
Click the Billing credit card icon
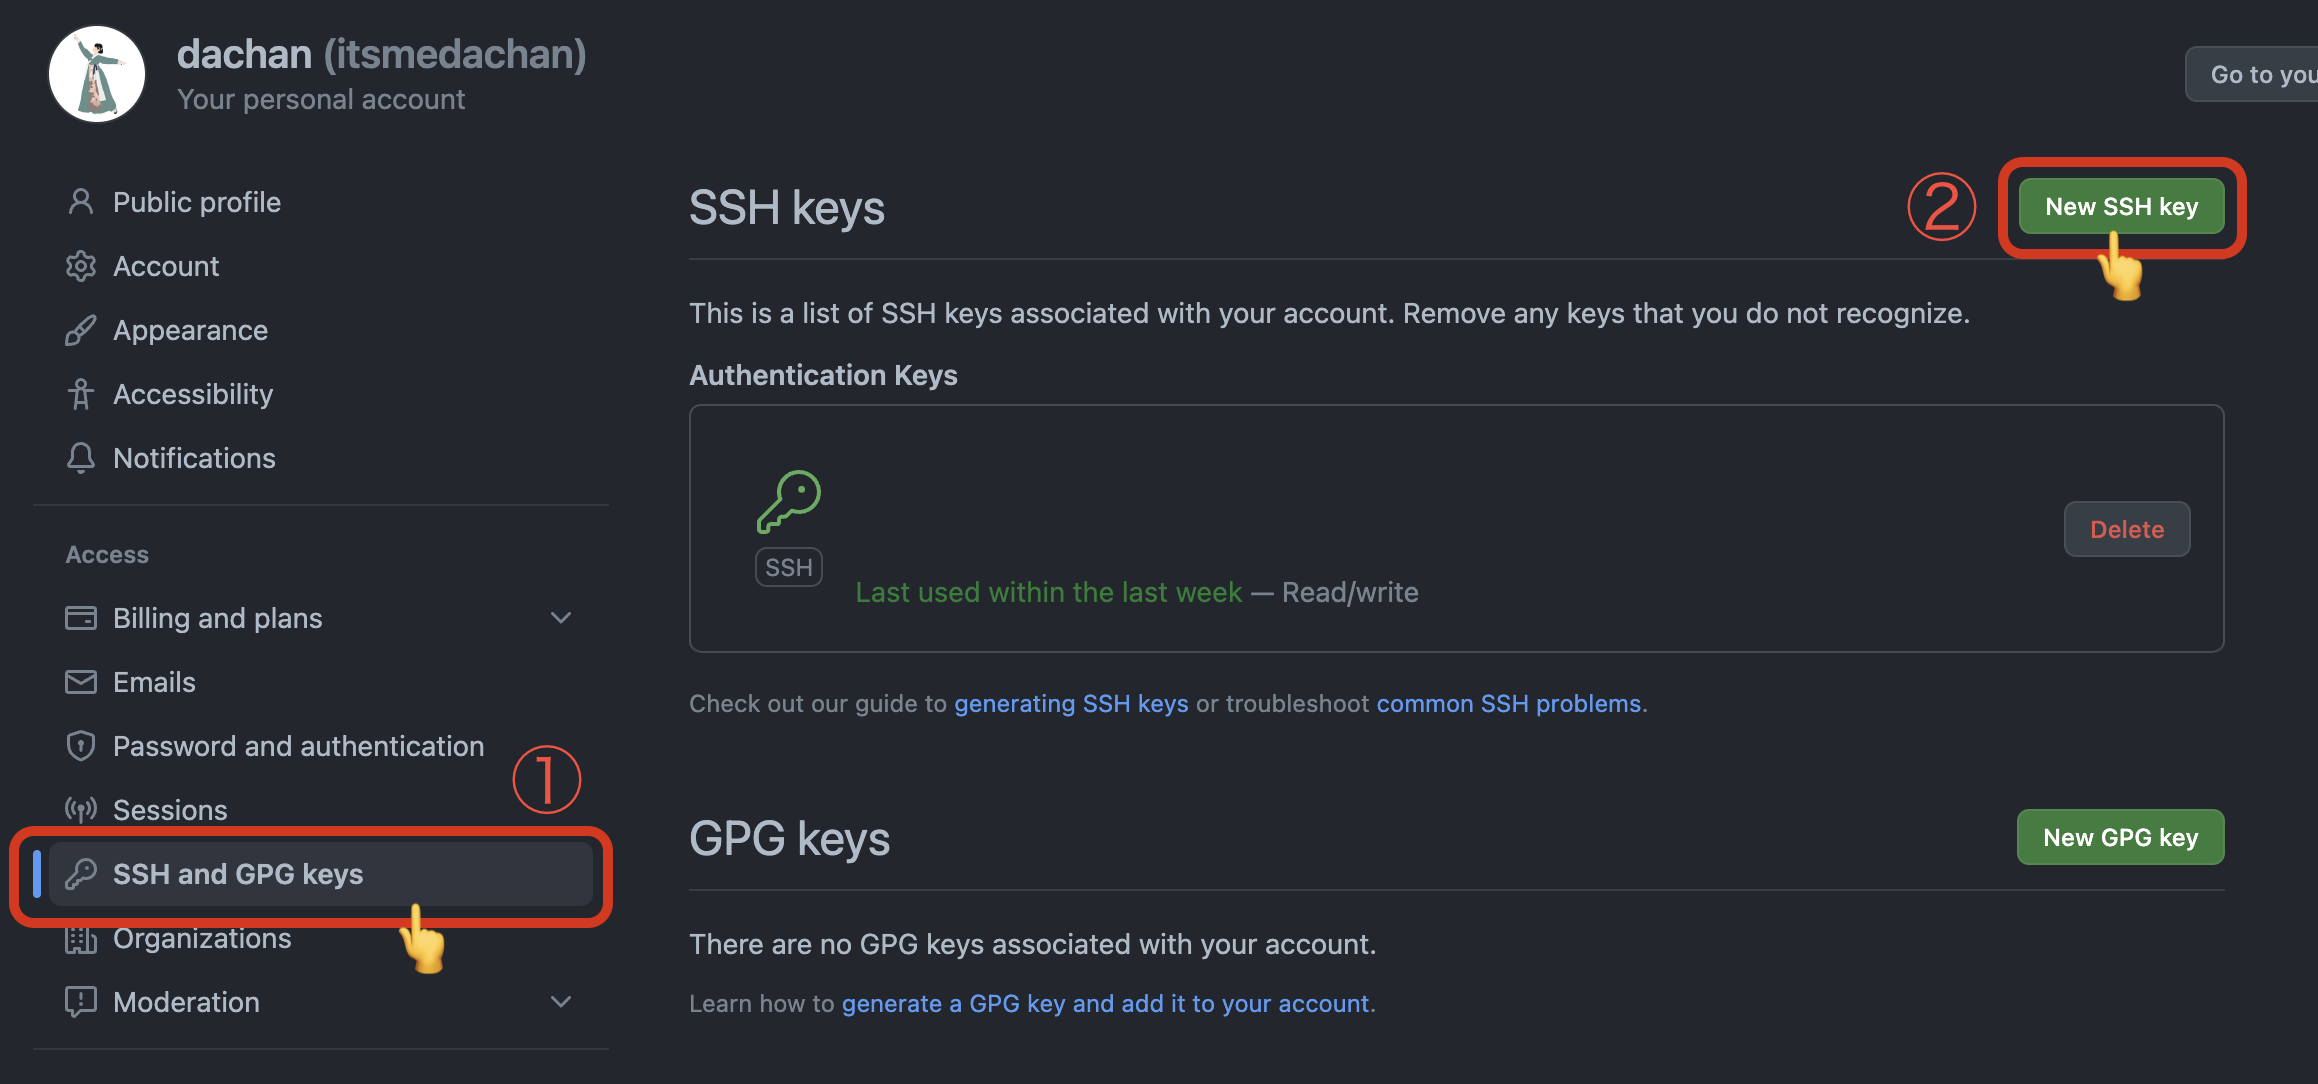tap(81, 617)
